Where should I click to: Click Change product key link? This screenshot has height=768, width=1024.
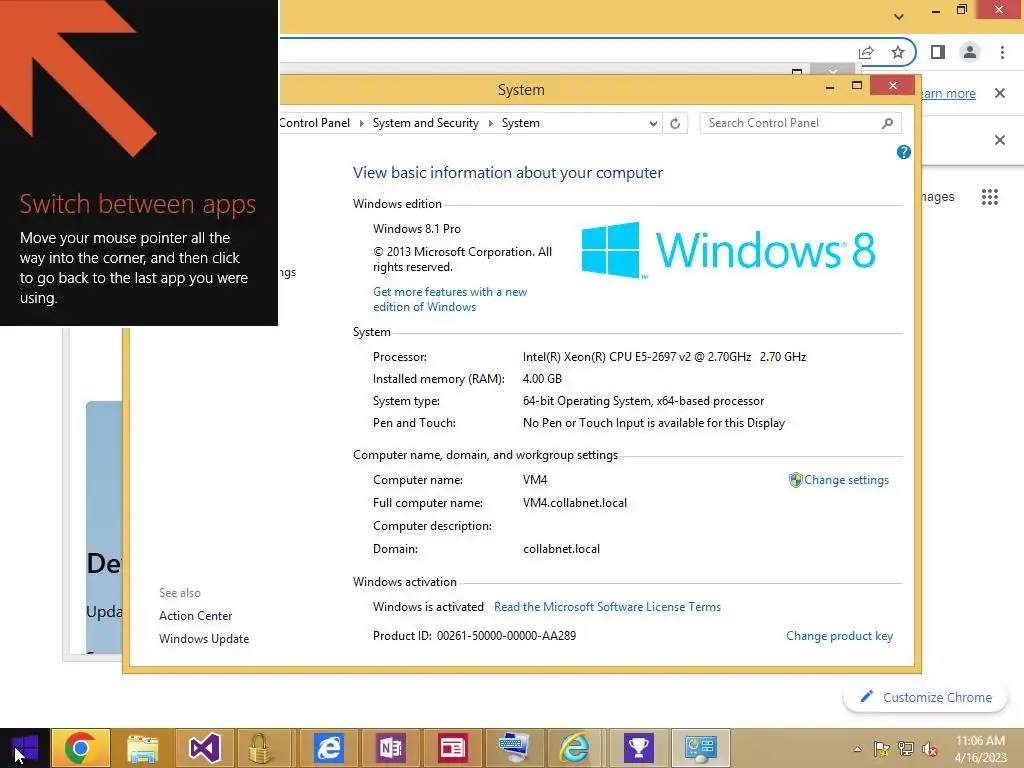pos(839,635)
